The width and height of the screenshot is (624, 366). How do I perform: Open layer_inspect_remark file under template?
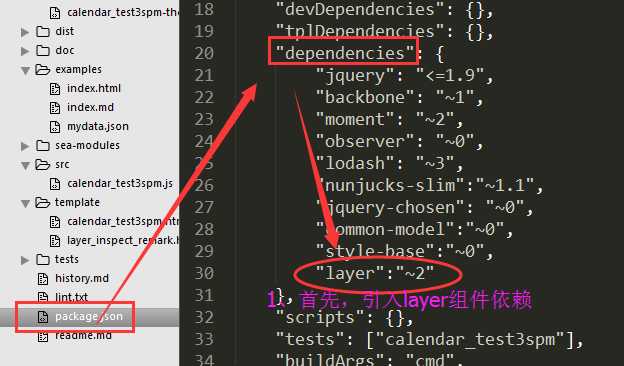point(123,240)
